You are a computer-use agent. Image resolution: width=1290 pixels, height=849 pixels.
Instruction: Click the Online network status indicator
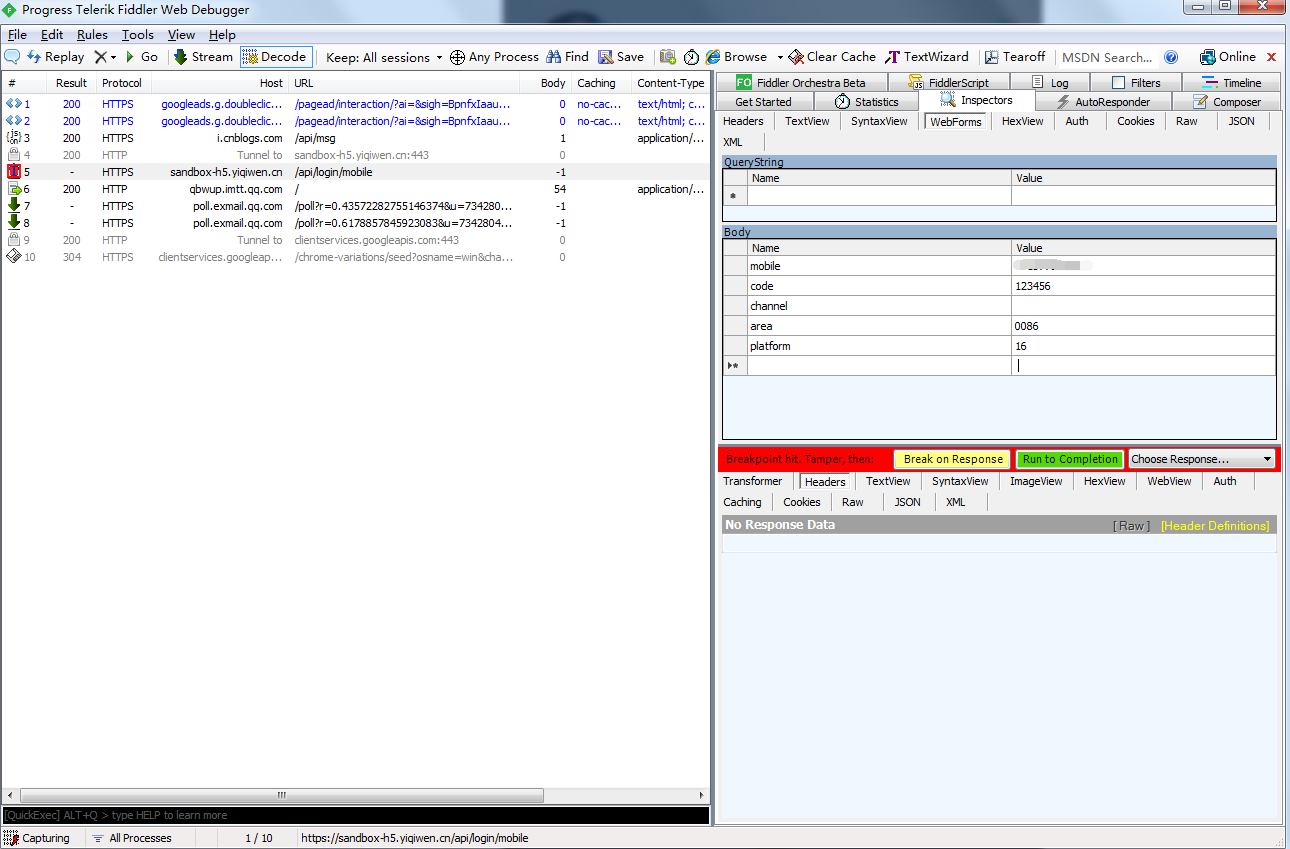tap(1227, 57)
